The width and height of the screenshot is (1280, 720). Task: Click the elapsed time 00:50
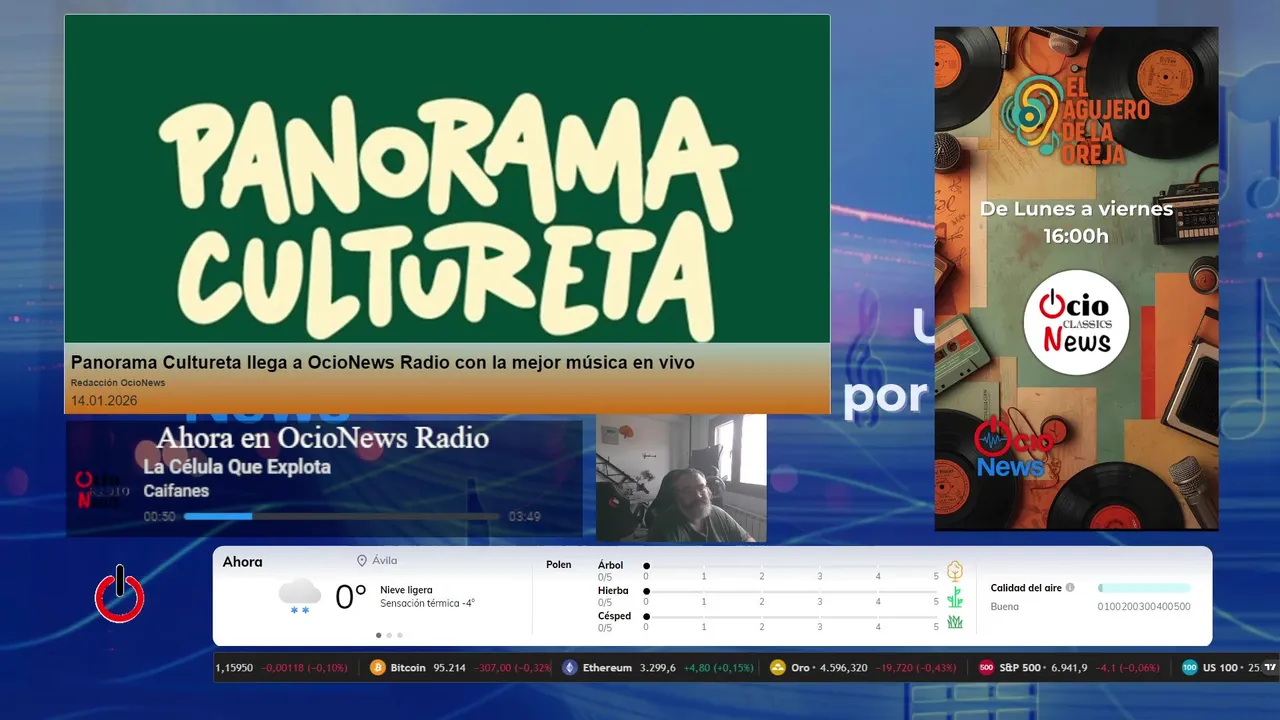(x=159, y=517)
